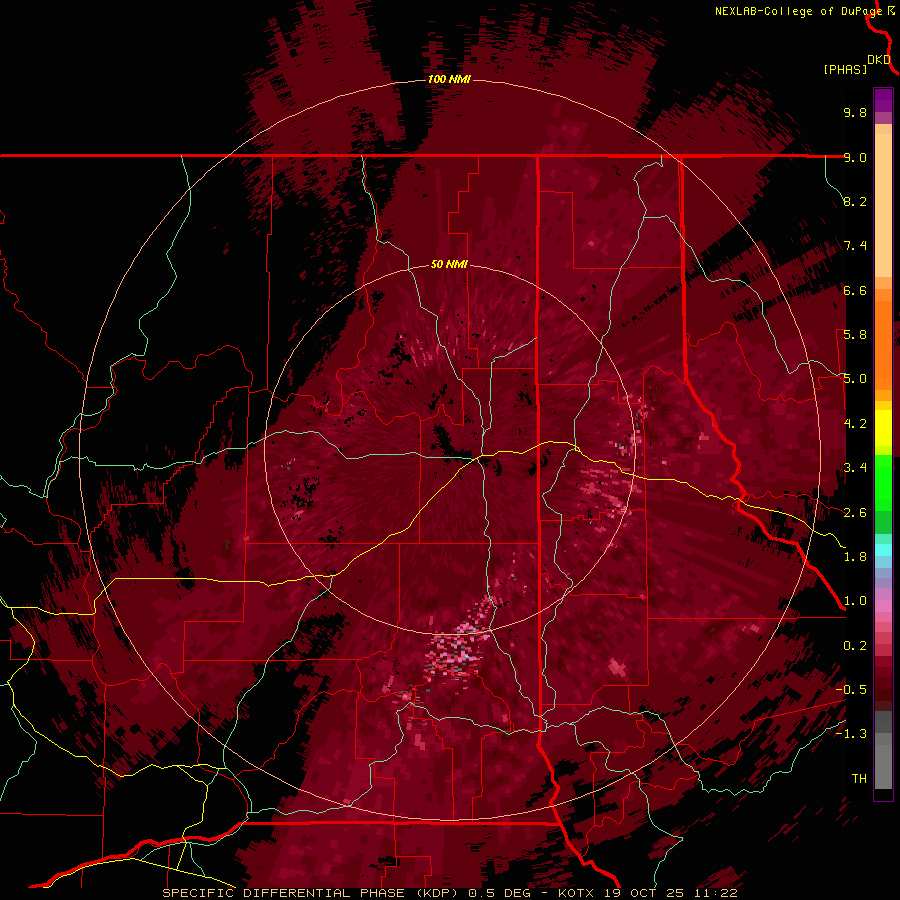This screenshot has width=900, height=900.
Task: Click the 4.2 legend value
Action: coord(855,424)
